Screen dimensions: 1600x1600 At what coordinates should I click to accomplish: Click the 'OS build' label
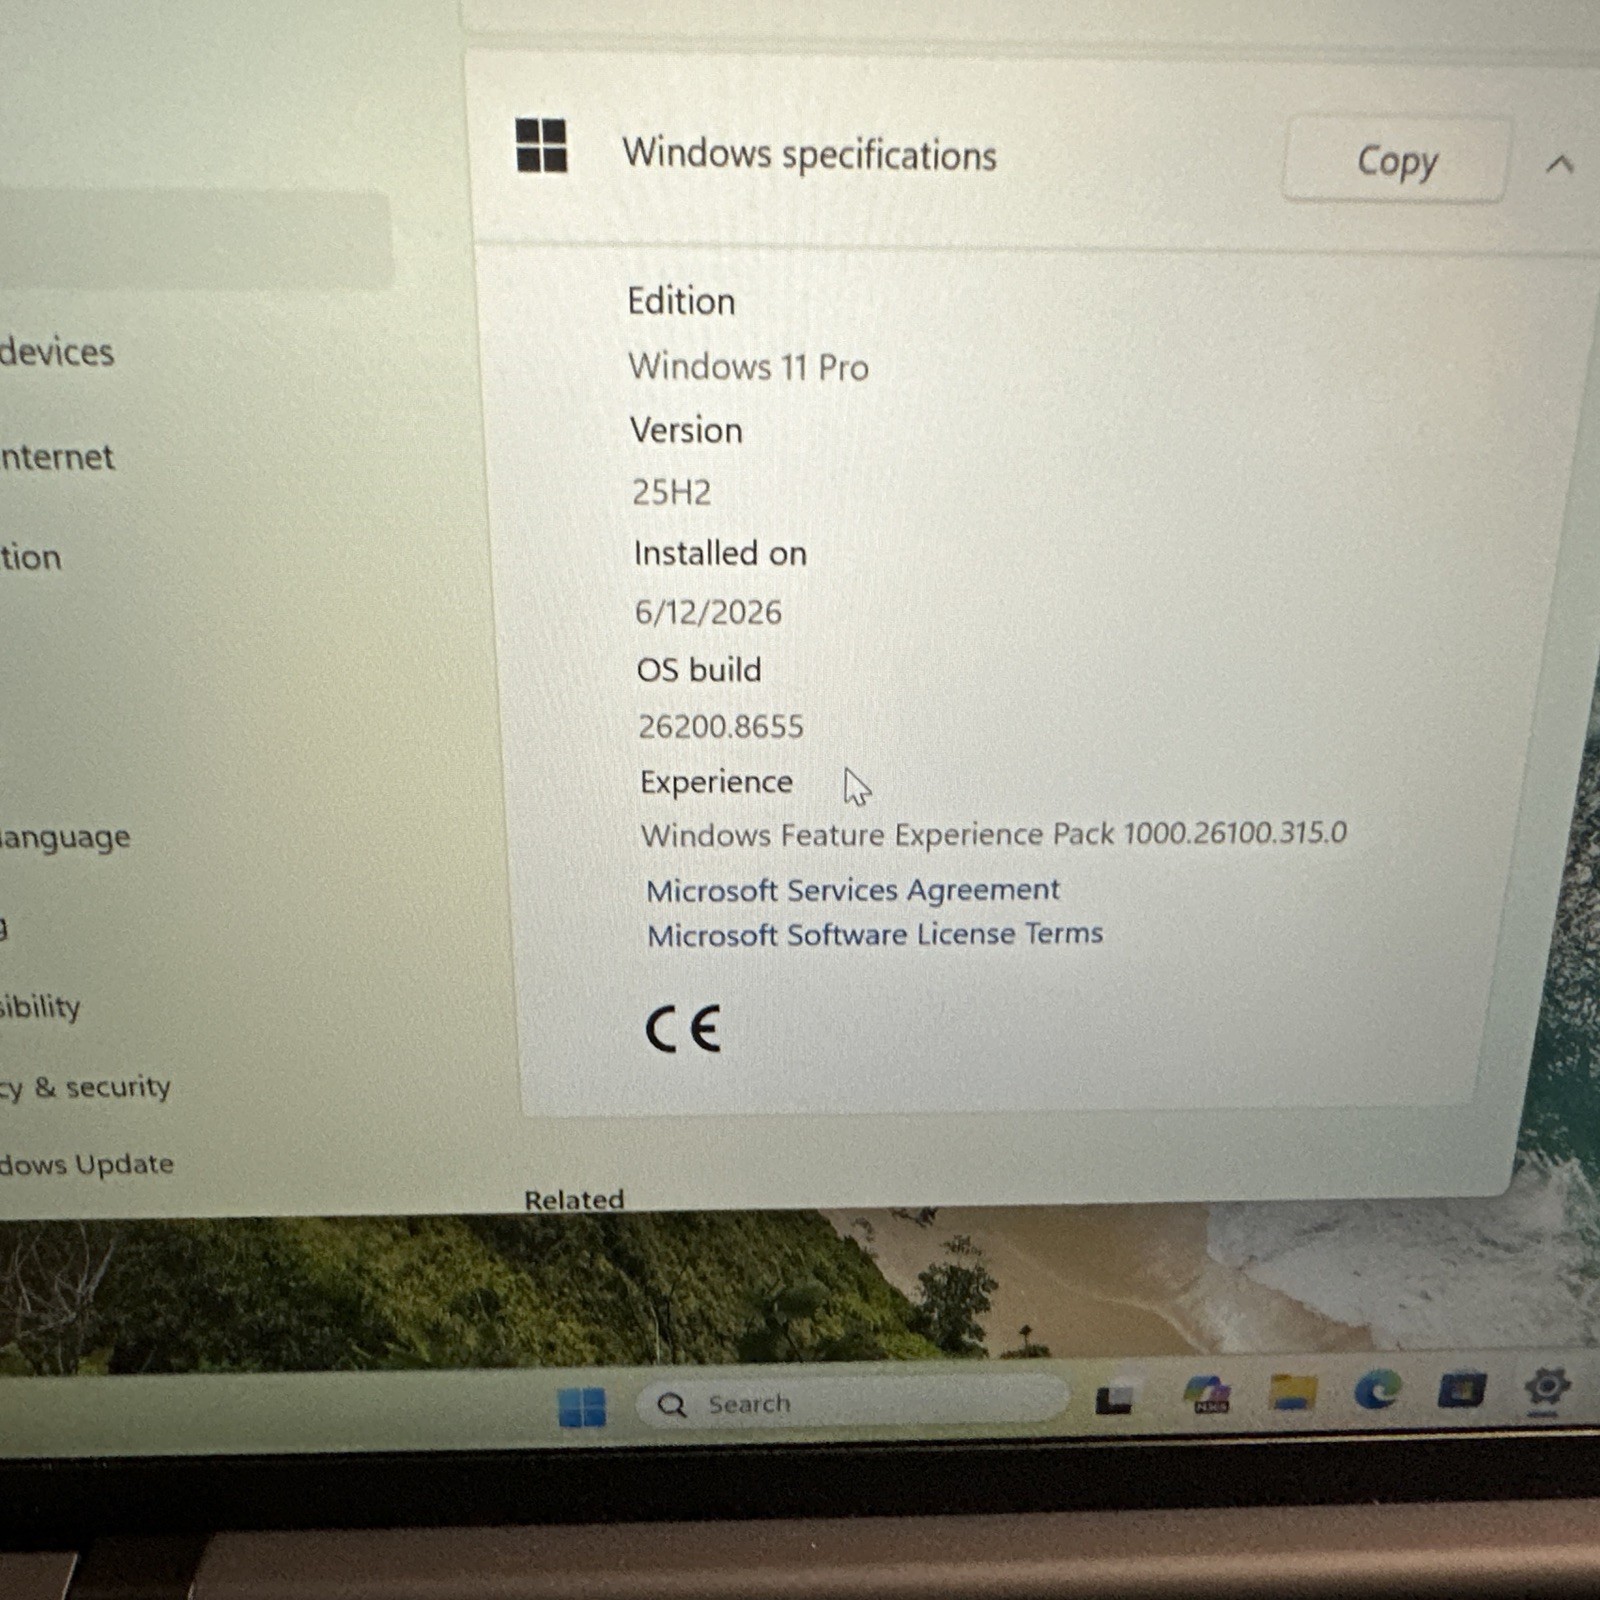(699, 669)
